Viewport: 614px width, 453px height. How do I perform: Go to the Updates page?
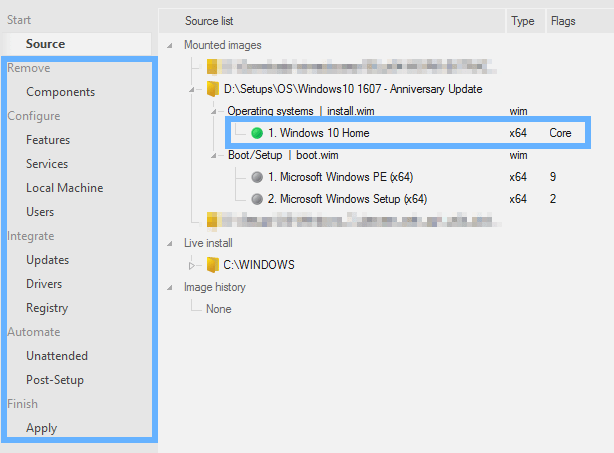tap(47, 260)
